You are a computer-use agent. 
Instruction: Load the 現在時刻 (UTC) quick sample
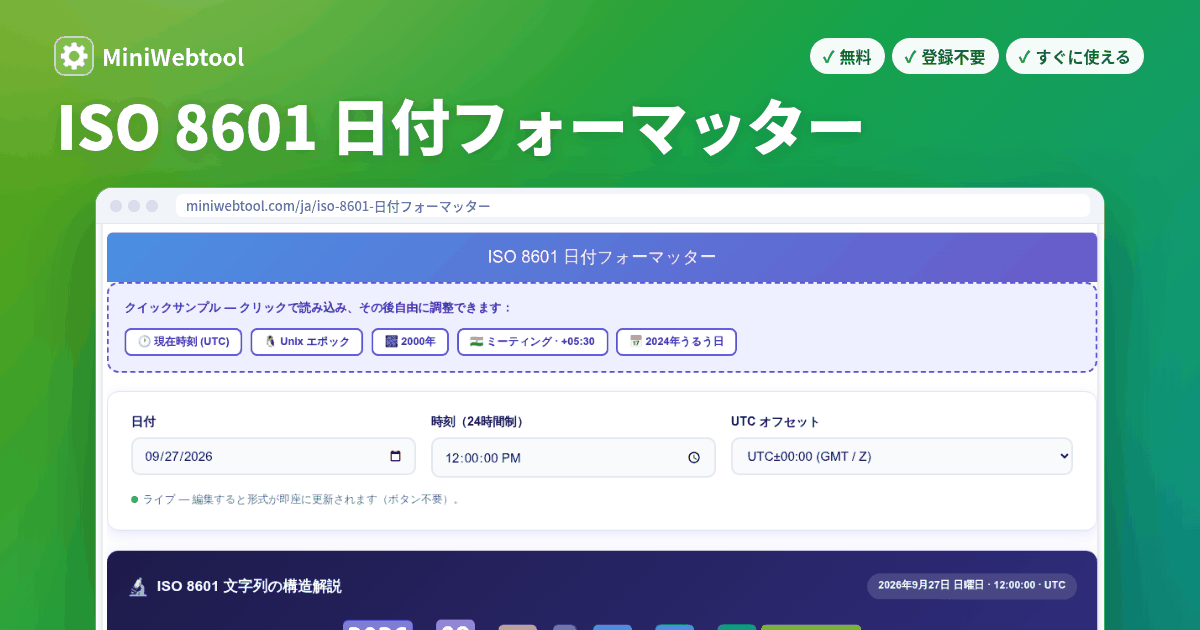coord(184,341)
